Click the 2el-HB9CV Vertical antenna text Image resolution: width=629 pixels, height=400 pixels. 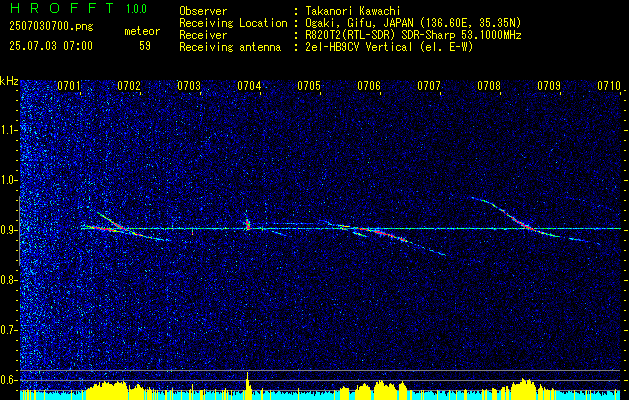click(389, 47)
